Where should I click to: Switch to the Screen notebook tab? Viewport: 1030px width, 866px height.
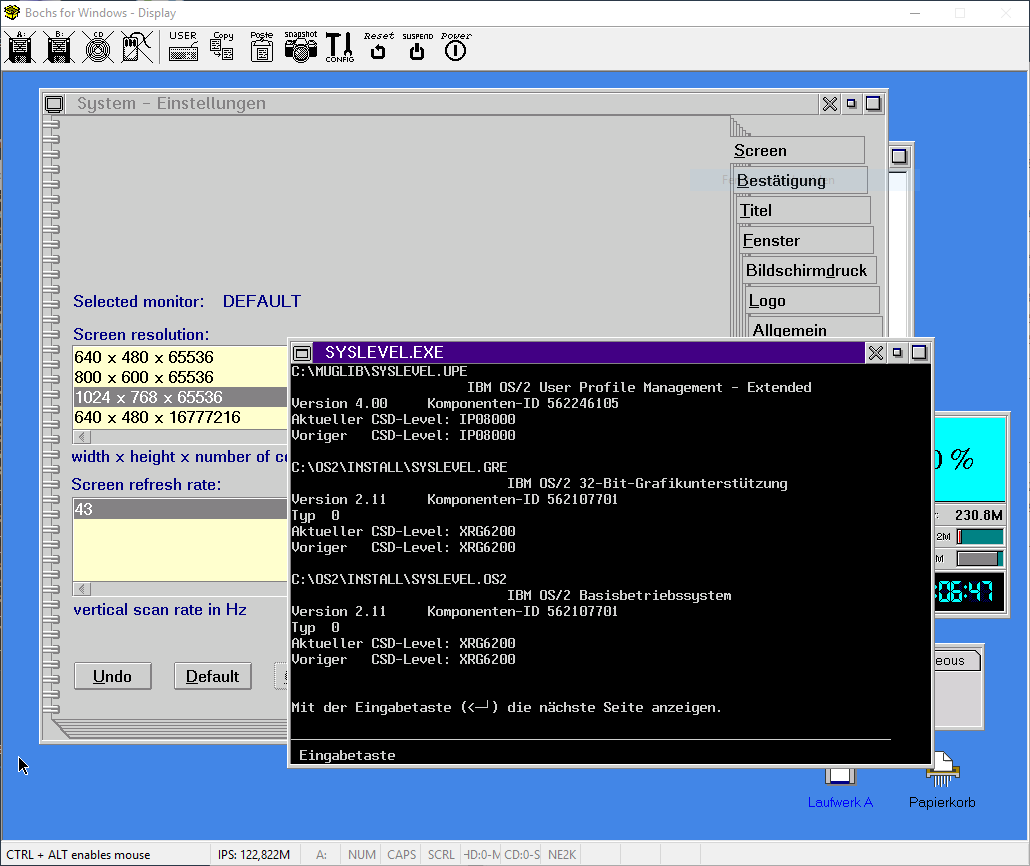click(x=798, y=150)
